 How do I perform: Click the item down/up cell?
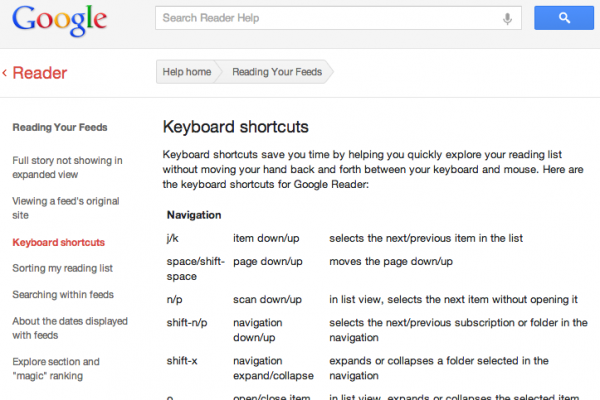point(266,238)
